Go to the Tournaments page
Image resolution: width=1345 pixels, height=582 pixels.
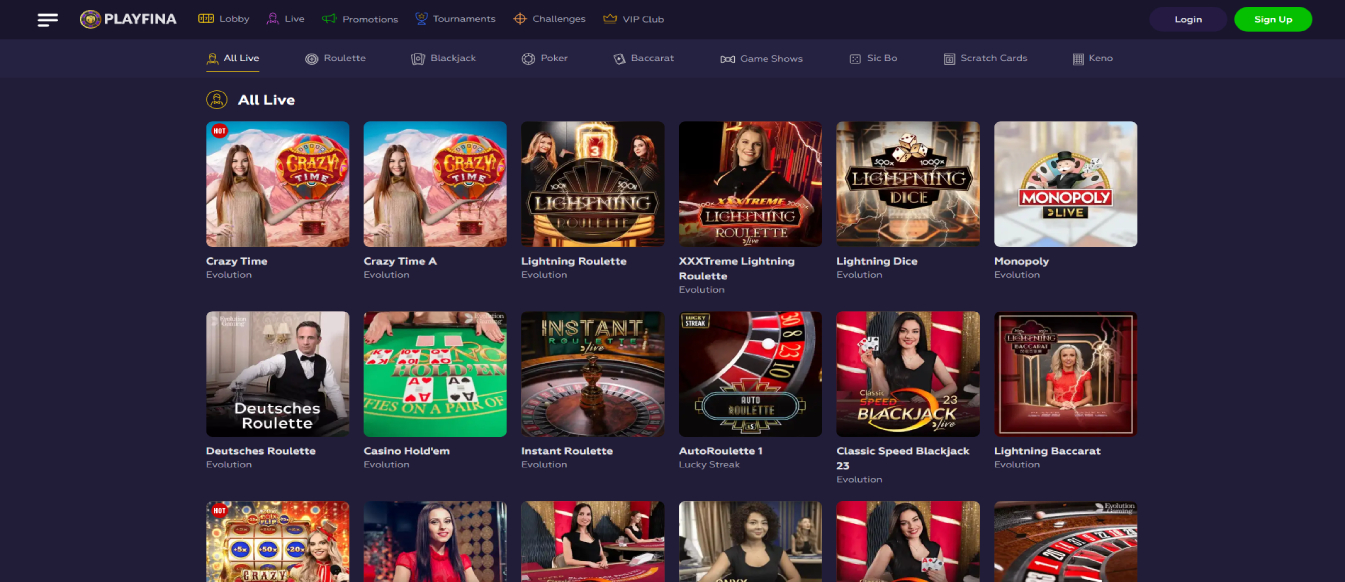coord(455,19)
